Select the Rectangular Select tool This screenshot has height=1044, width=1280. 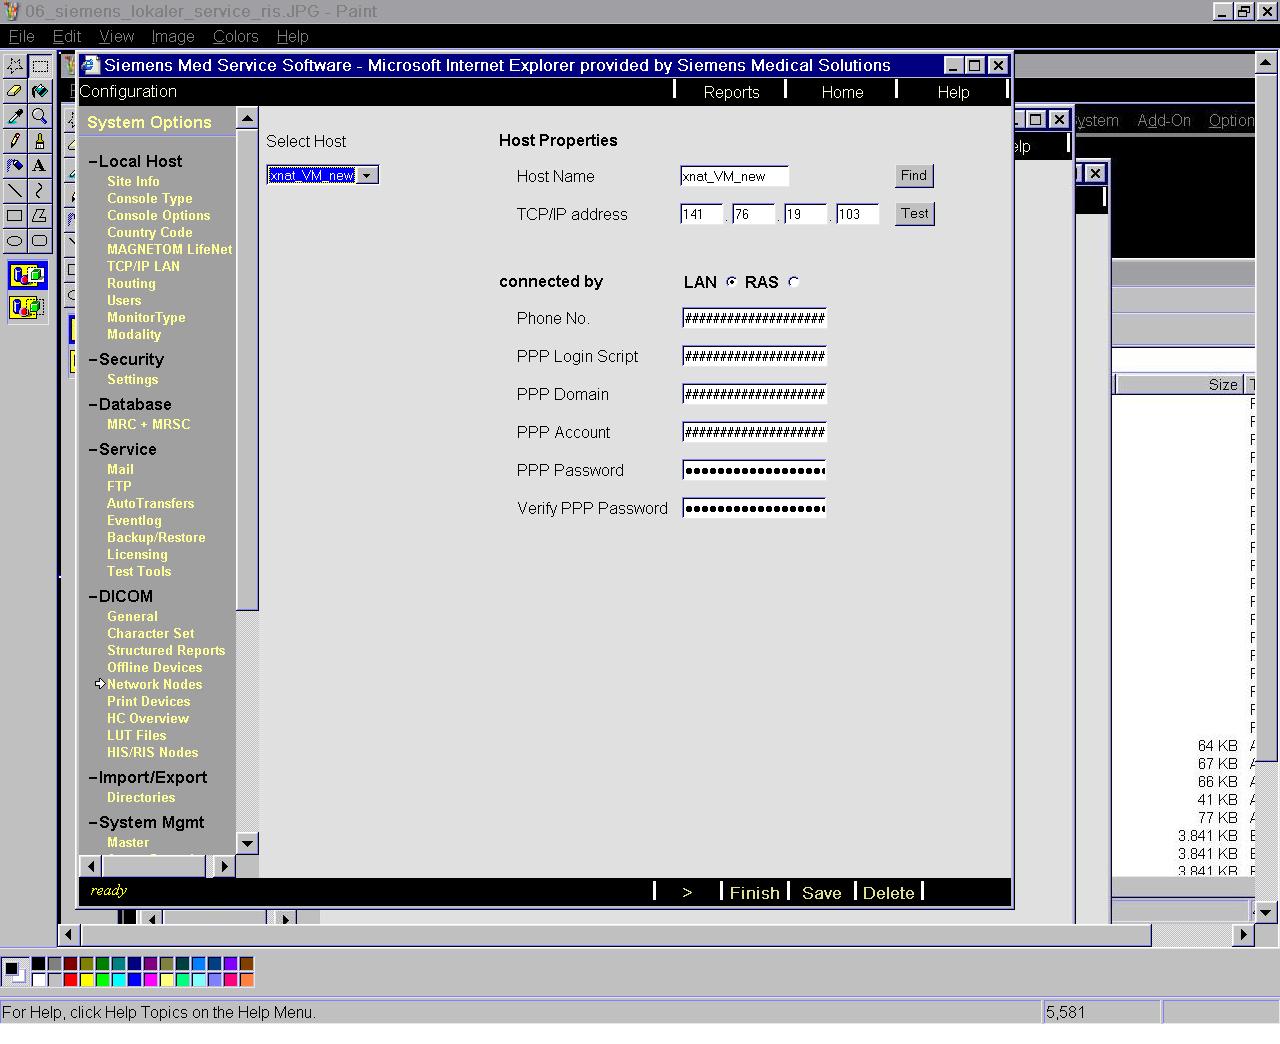click(39, 66)
